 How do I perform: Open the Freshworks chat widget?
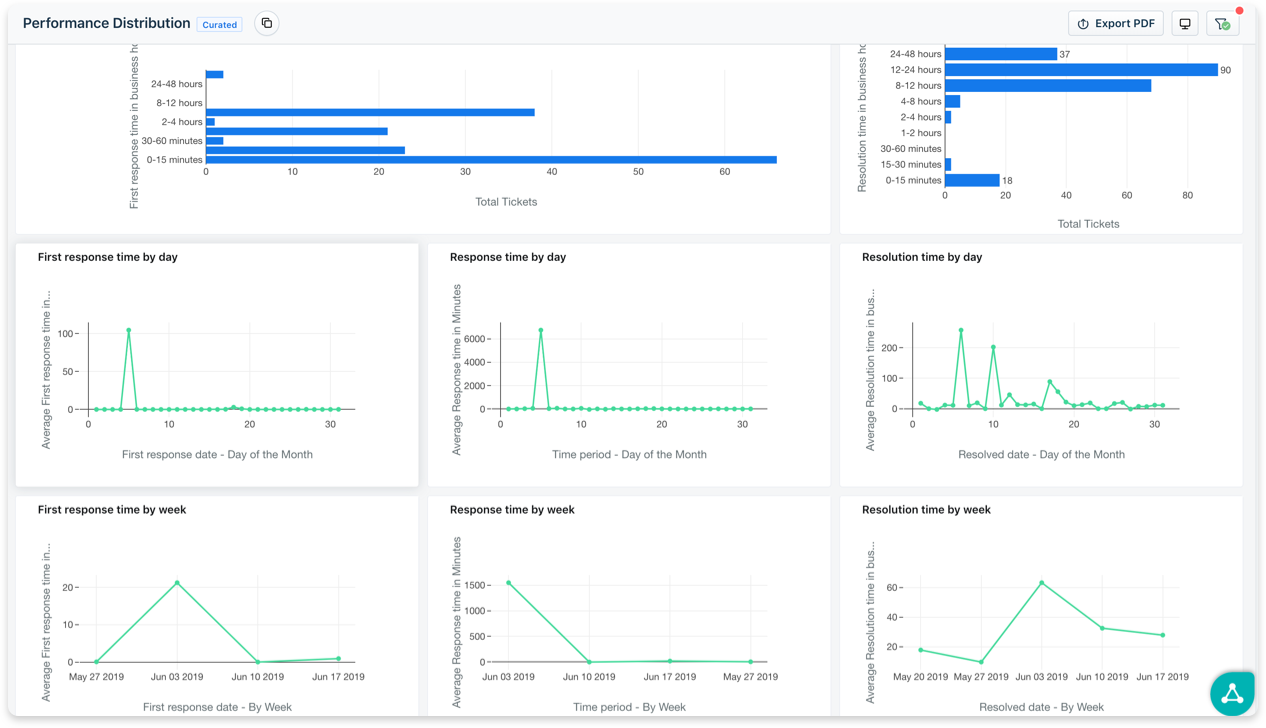pos(1232,693)
